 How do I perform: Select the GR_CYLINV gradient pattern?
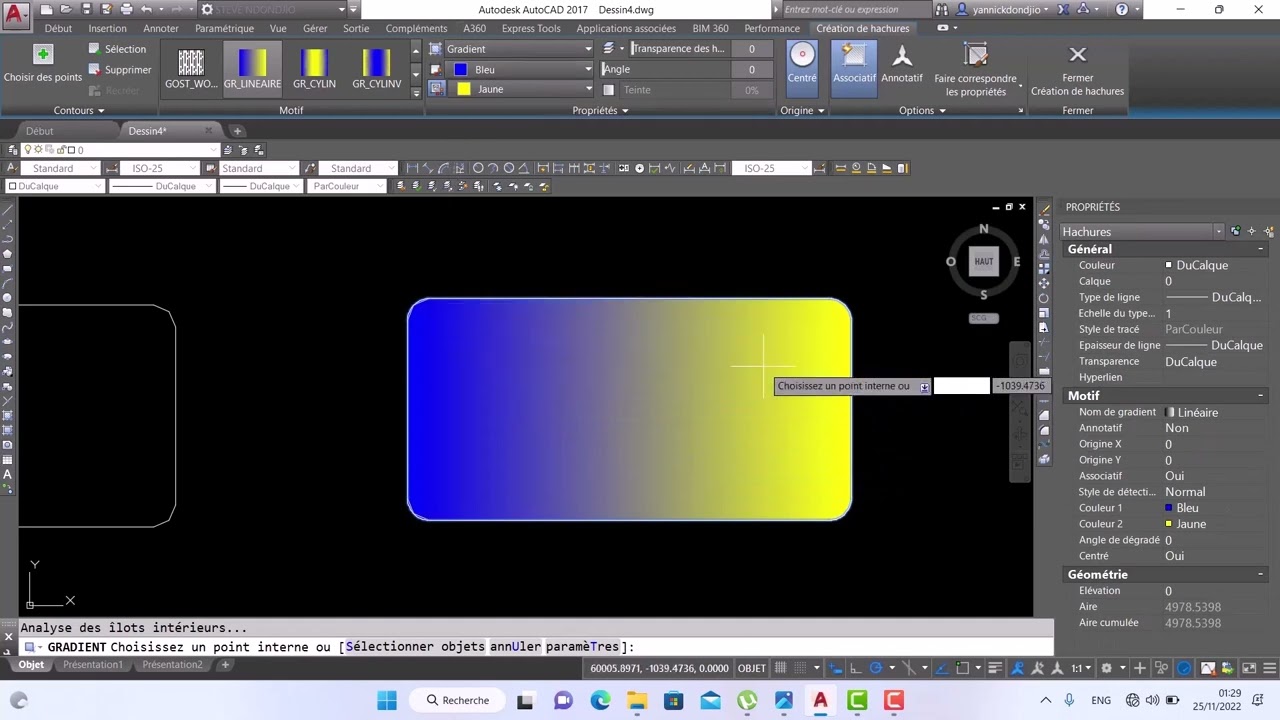(x=376, y=69)
